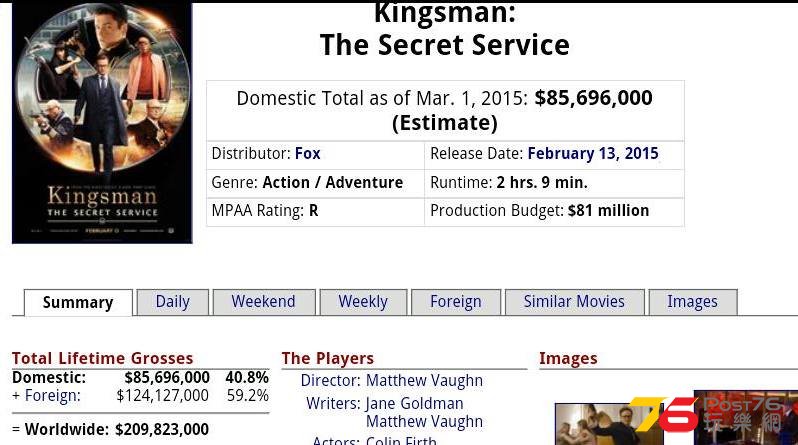View the Similar Movies tab
Viewport: 798px width, 445px height.
(574, 302)
